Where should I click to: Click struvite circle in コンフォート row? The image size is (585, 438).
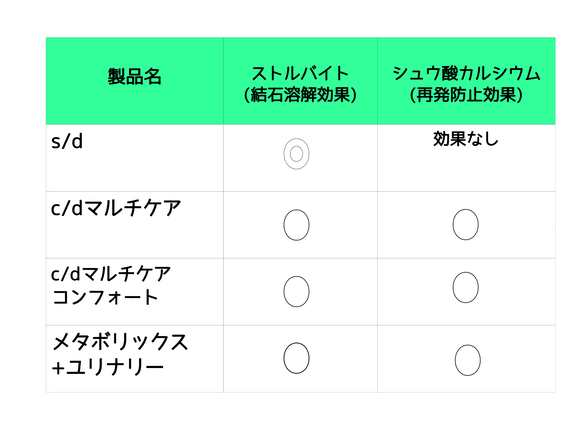[296, 291]
